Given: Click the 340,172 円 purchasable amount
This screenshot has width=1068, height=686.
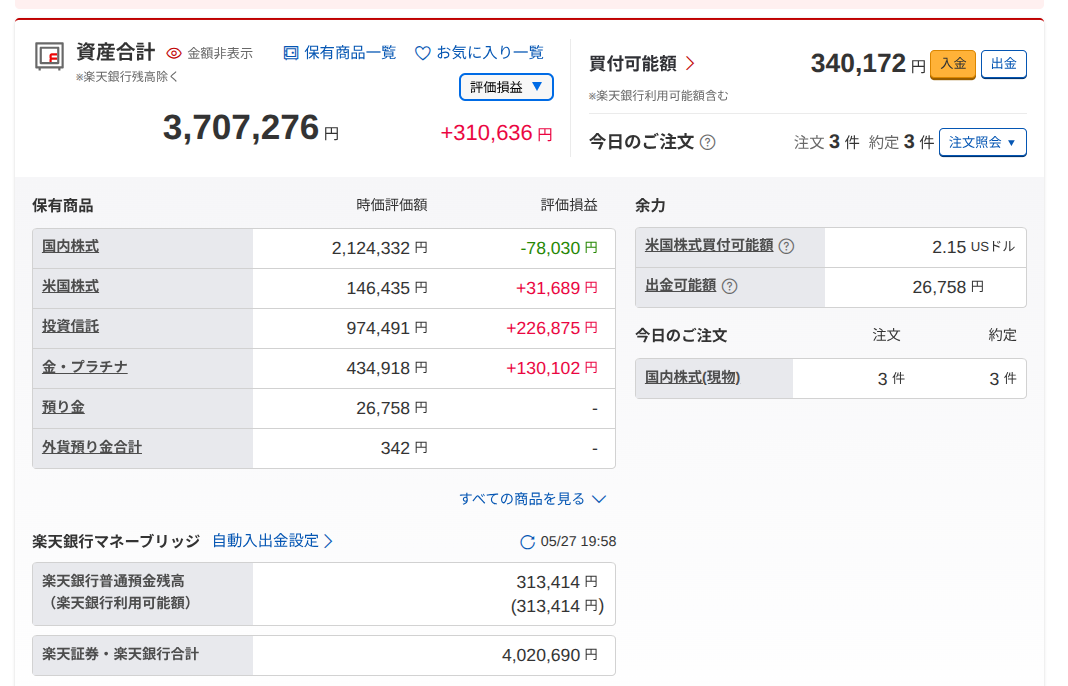Looking at the screenshot, I should point(868,63).
